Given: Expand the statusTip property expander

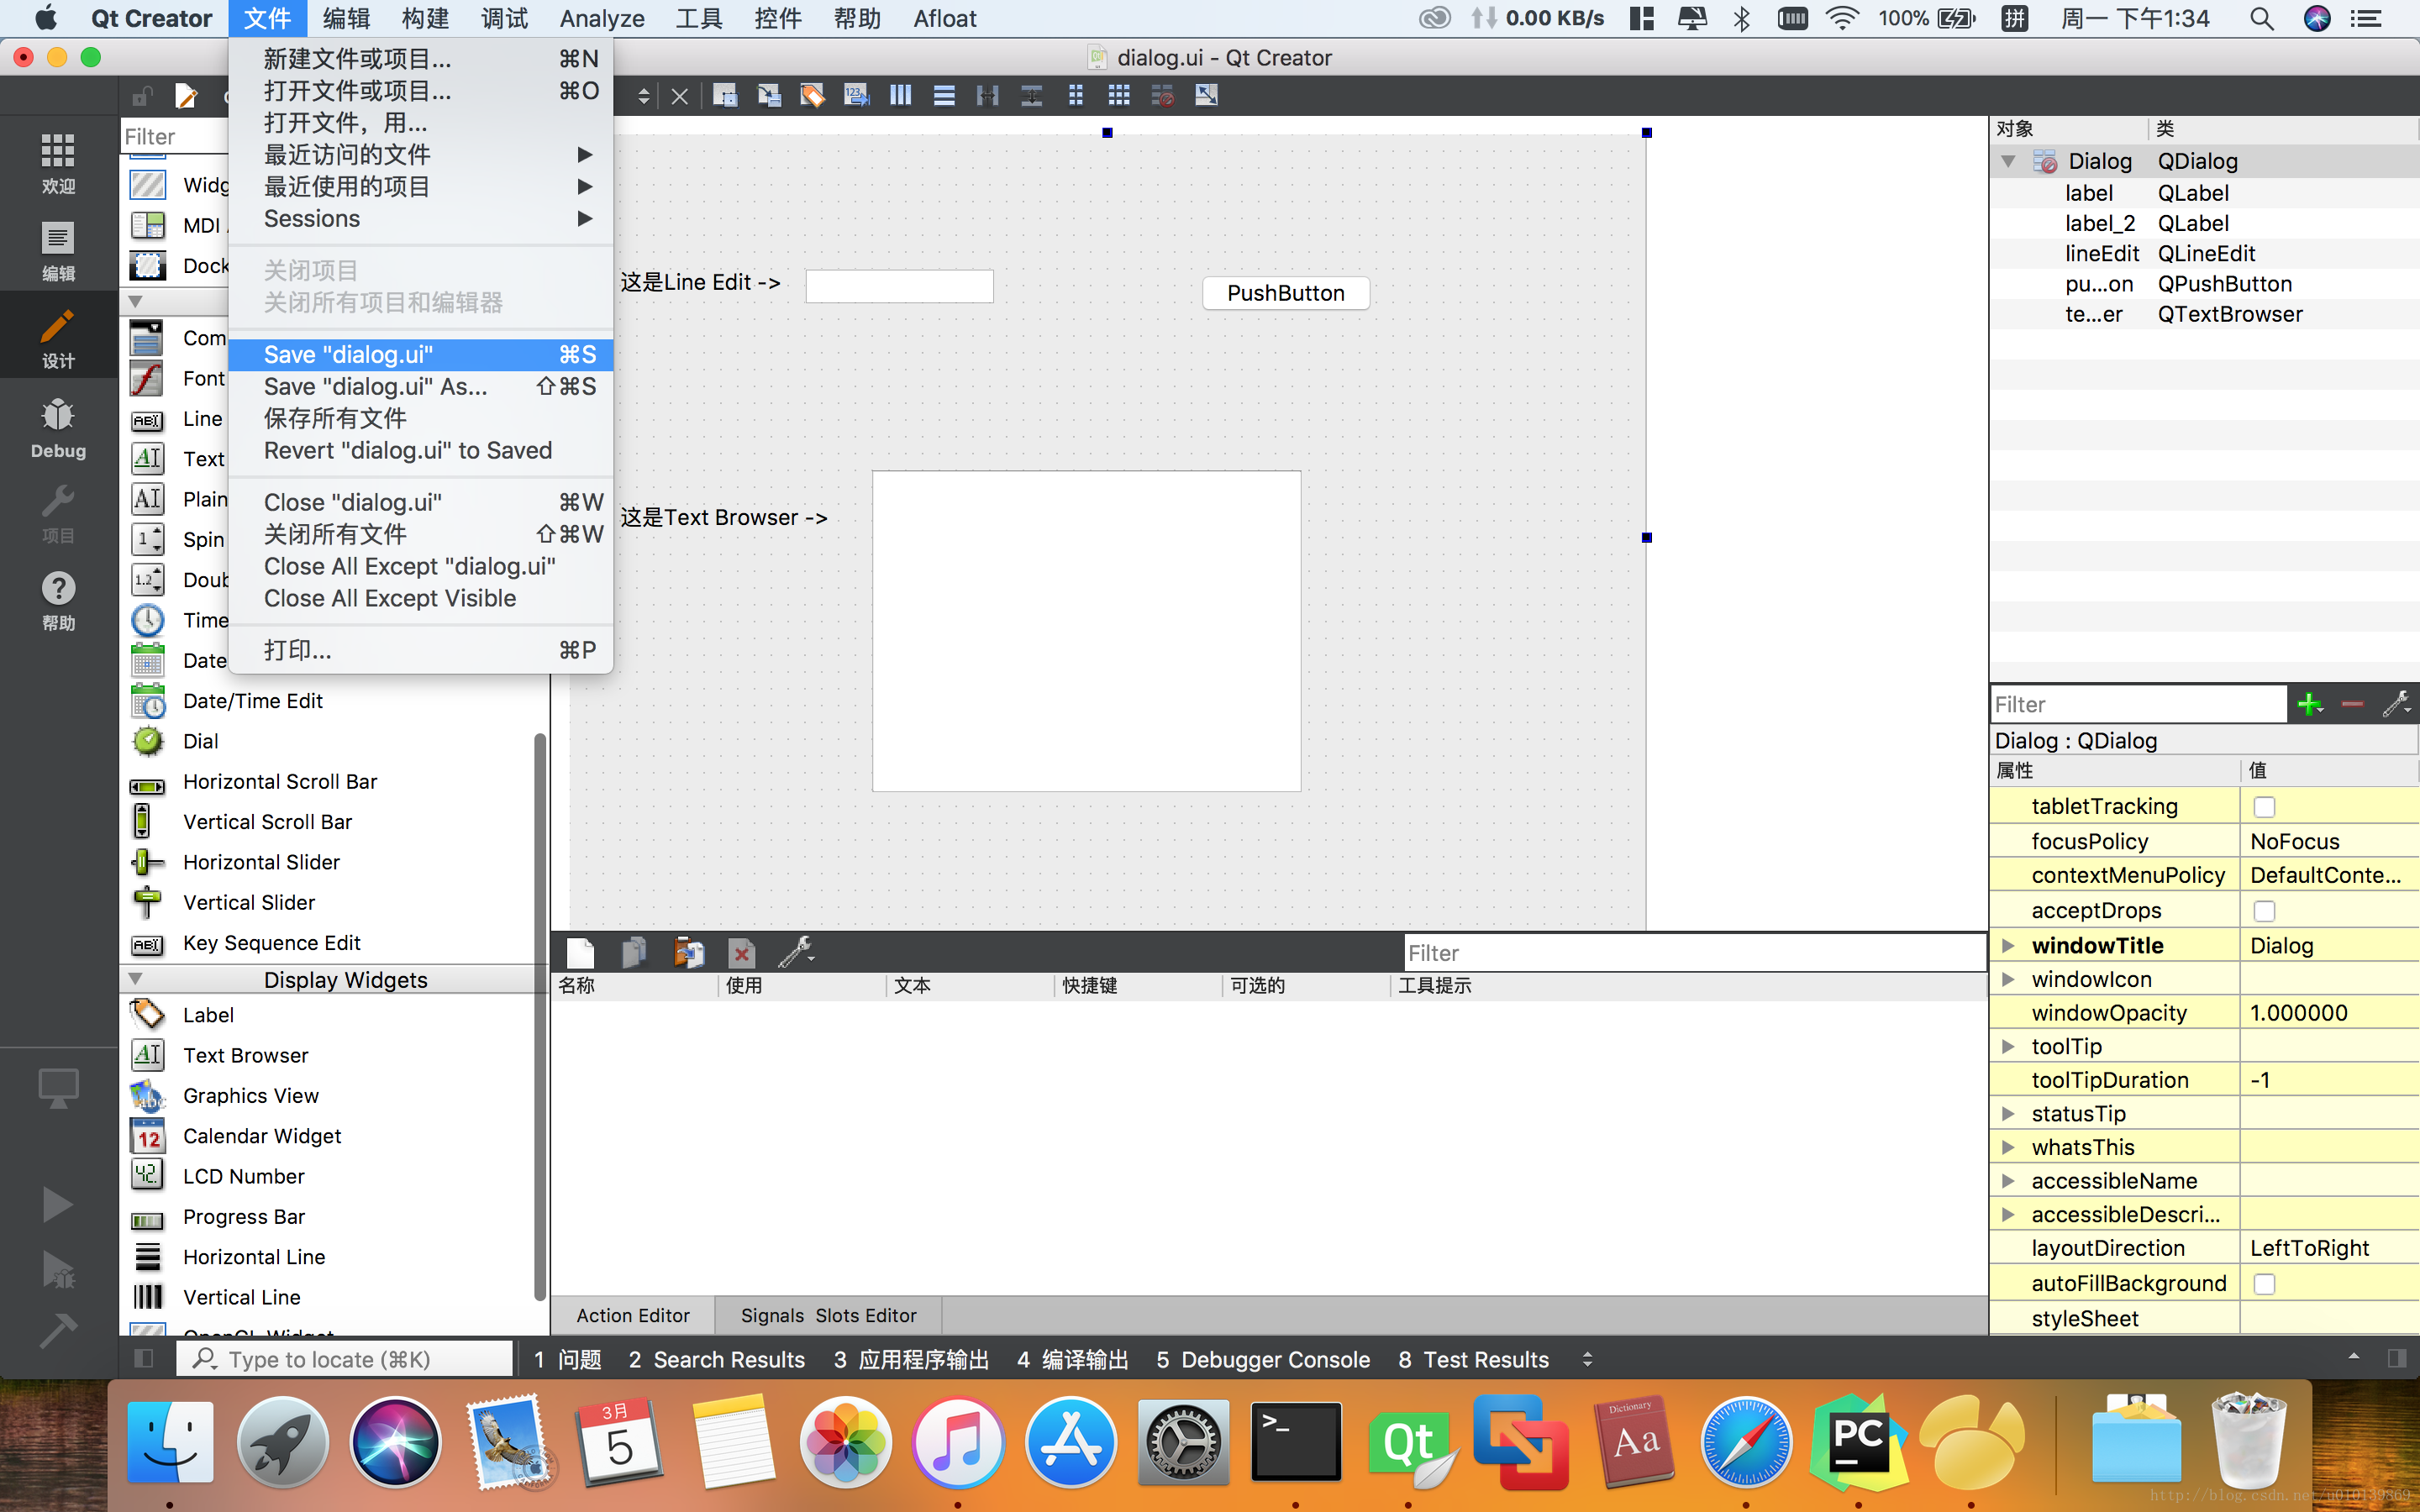Looking at the screenshot, I should pos(2007,1111).
